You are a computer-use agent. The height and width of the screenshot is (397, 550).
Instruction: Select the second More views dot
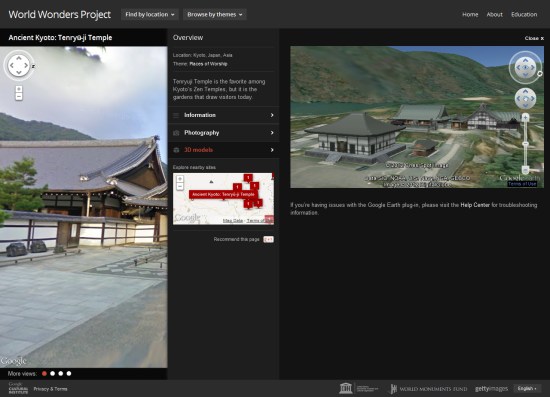(53, 374)
